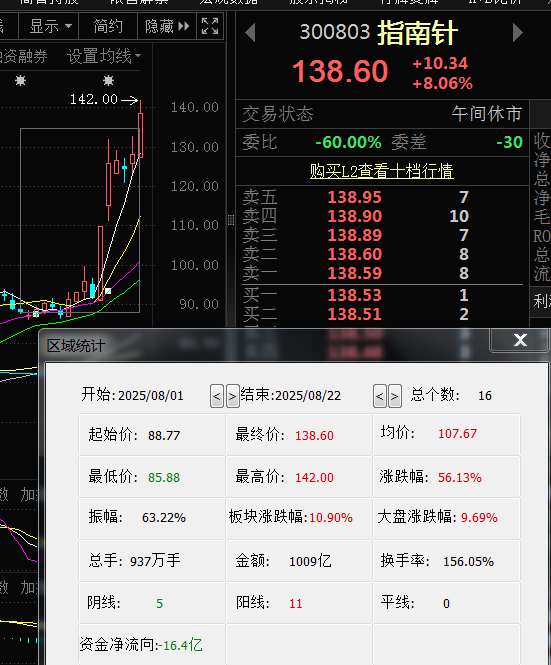Move start date later with > button
Image resolution: width=551 pixels, height=665 pixels.
232,397
